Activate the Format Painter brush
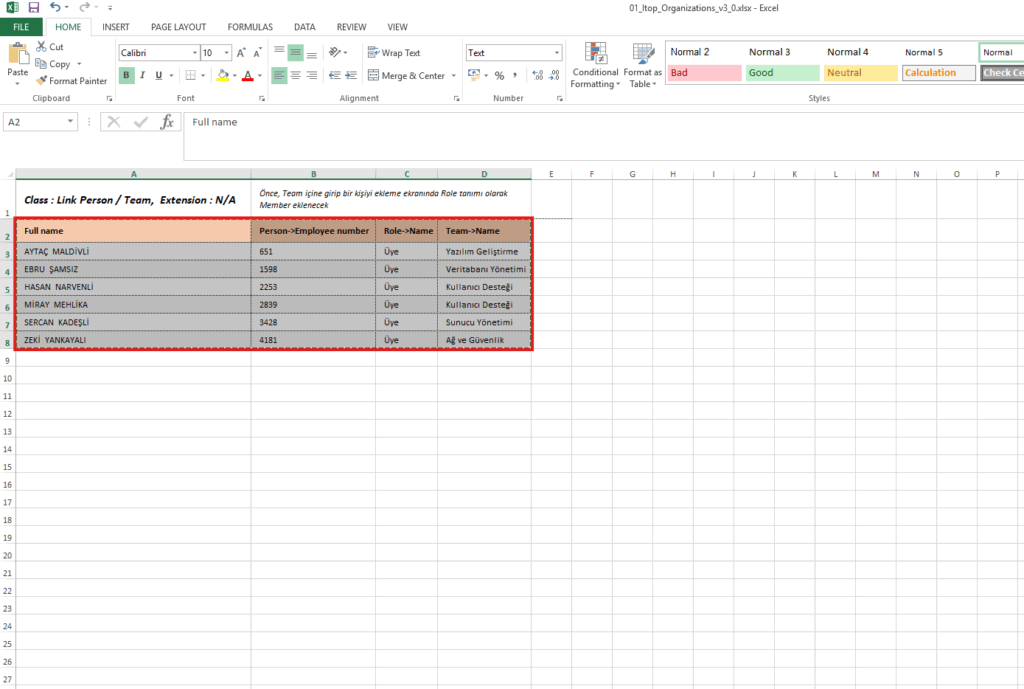This screenshot has width=1024, height=689. tap(71, 81)
